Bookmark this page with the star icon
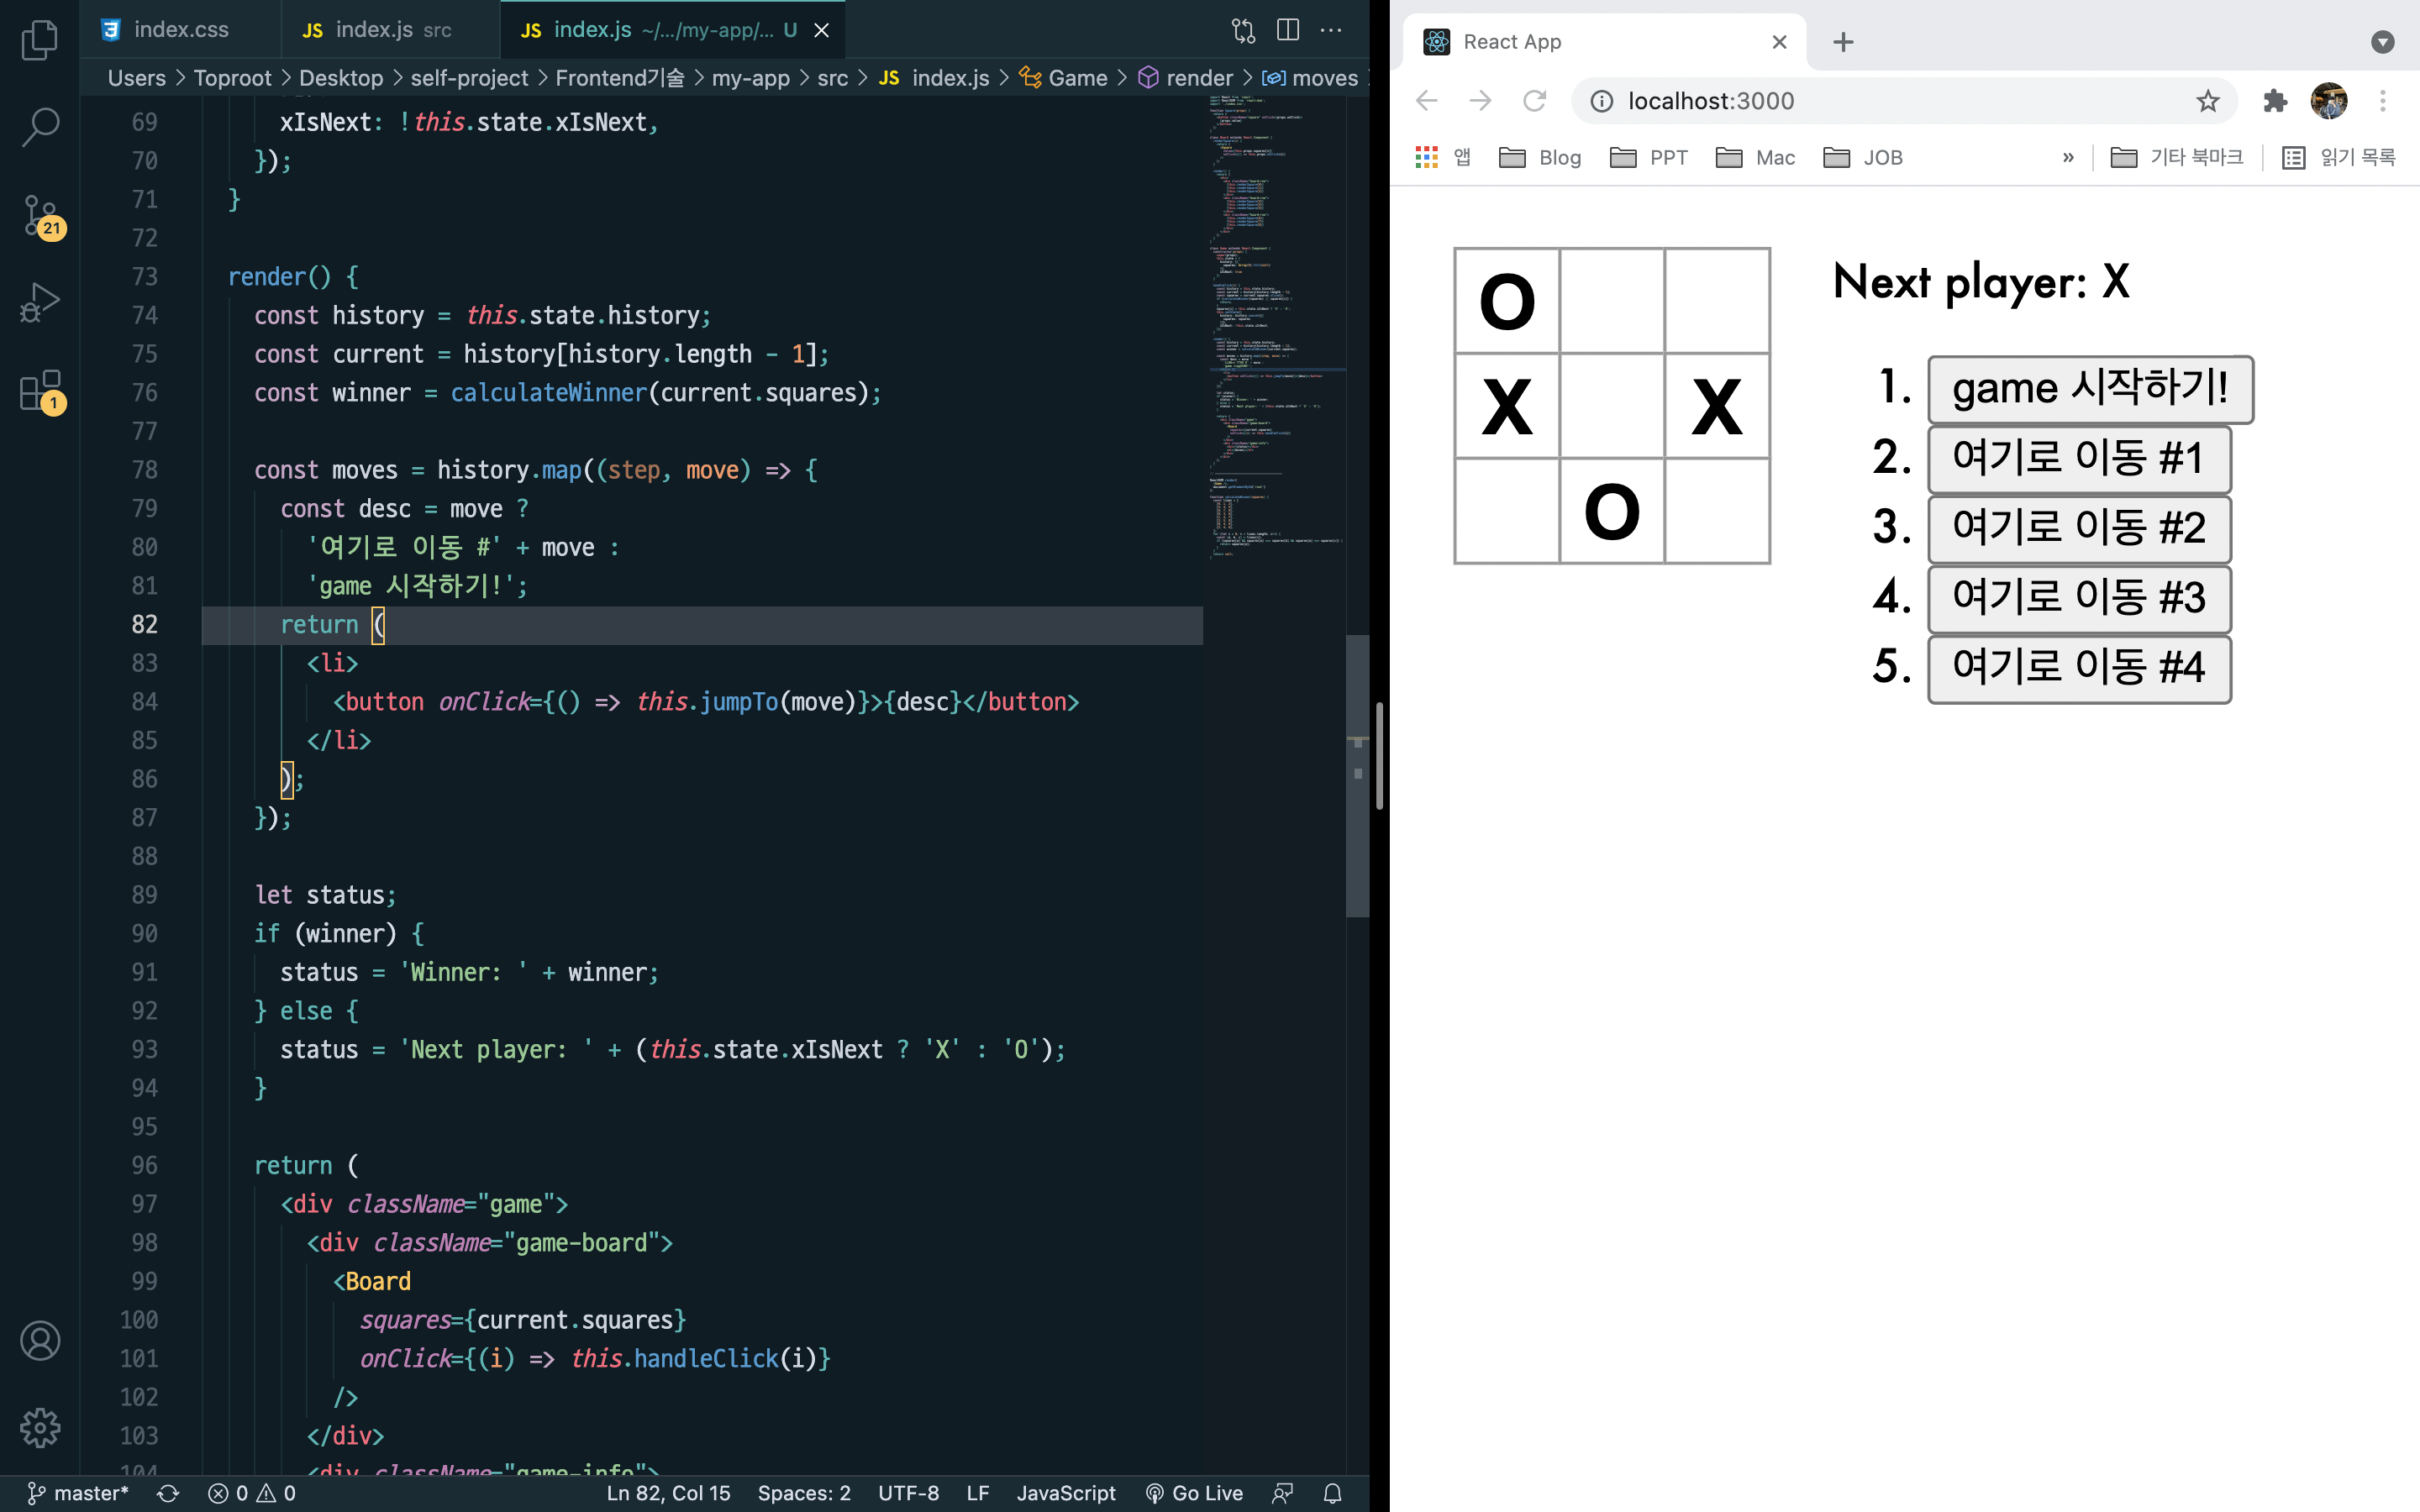This screenshot has height=1512, width=2420. coord(2207,101)
